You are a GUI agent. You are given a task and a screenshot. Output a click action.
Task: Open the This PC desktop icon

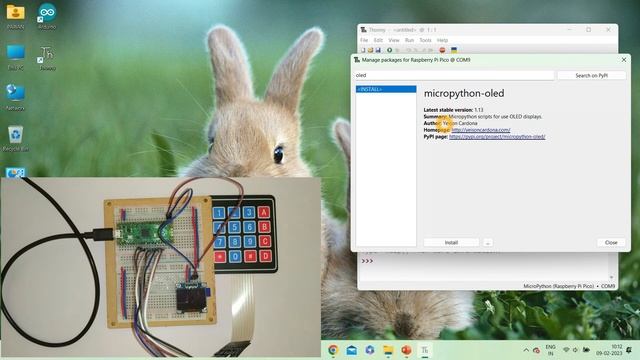point(16,57)
